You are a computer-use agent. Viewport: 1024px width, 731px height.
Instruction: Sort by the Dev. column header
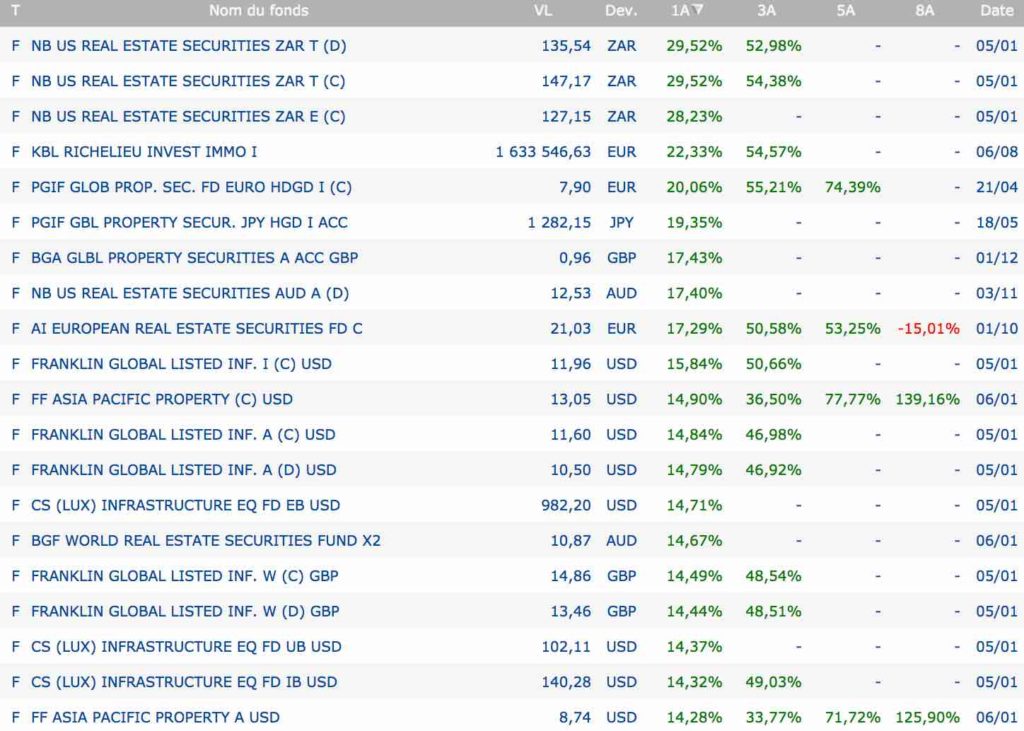(620, 10)
